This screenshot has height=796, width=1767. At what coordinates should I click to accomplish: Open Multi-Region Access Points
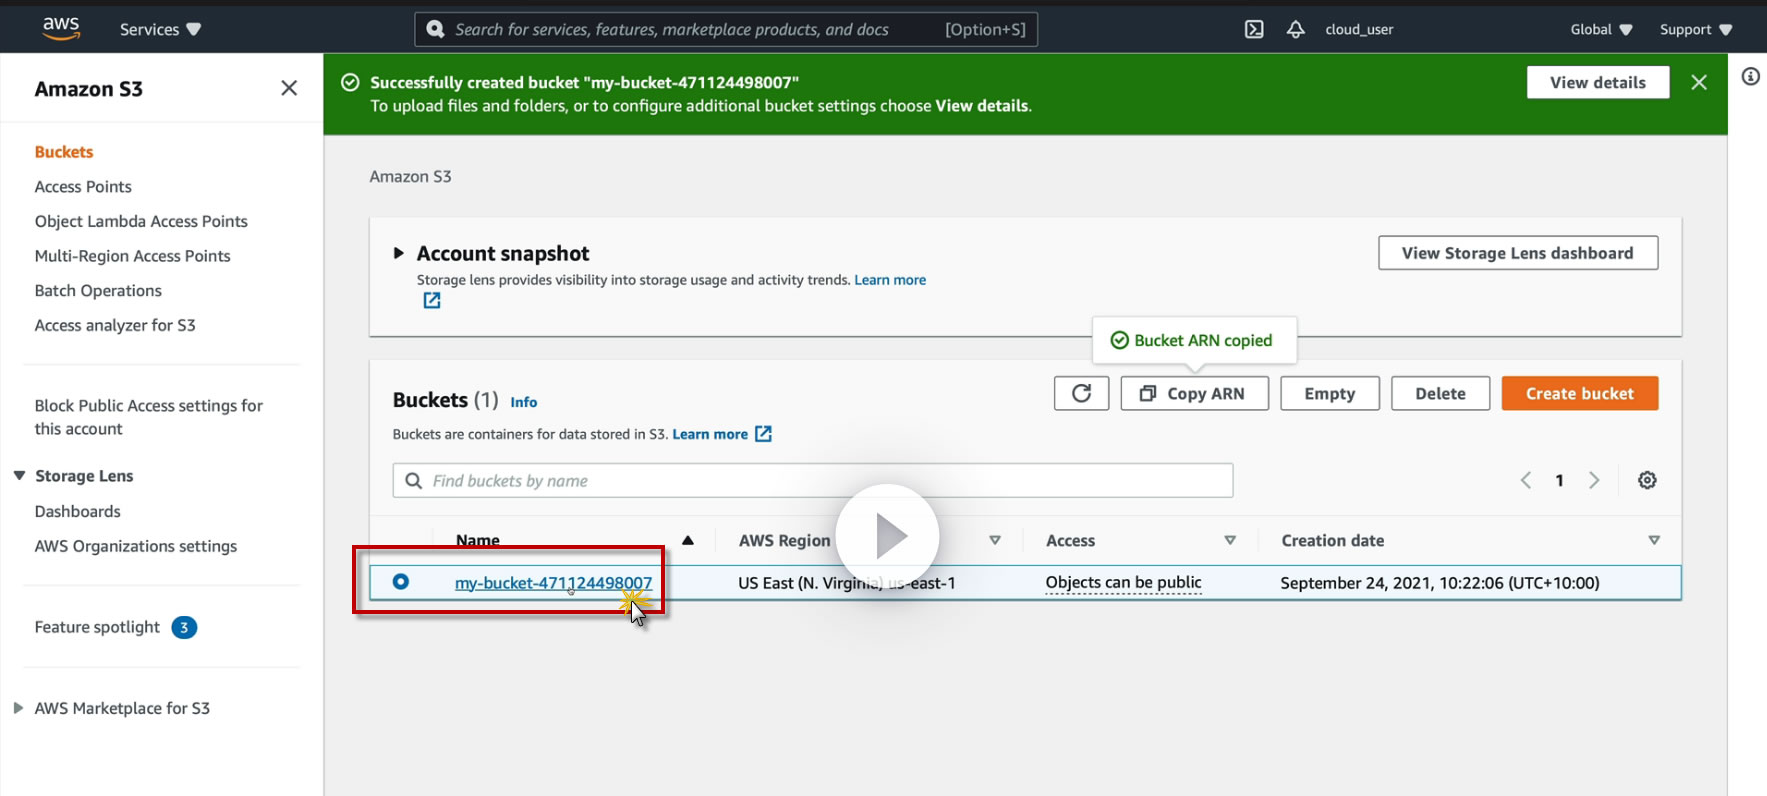point(132,256)
